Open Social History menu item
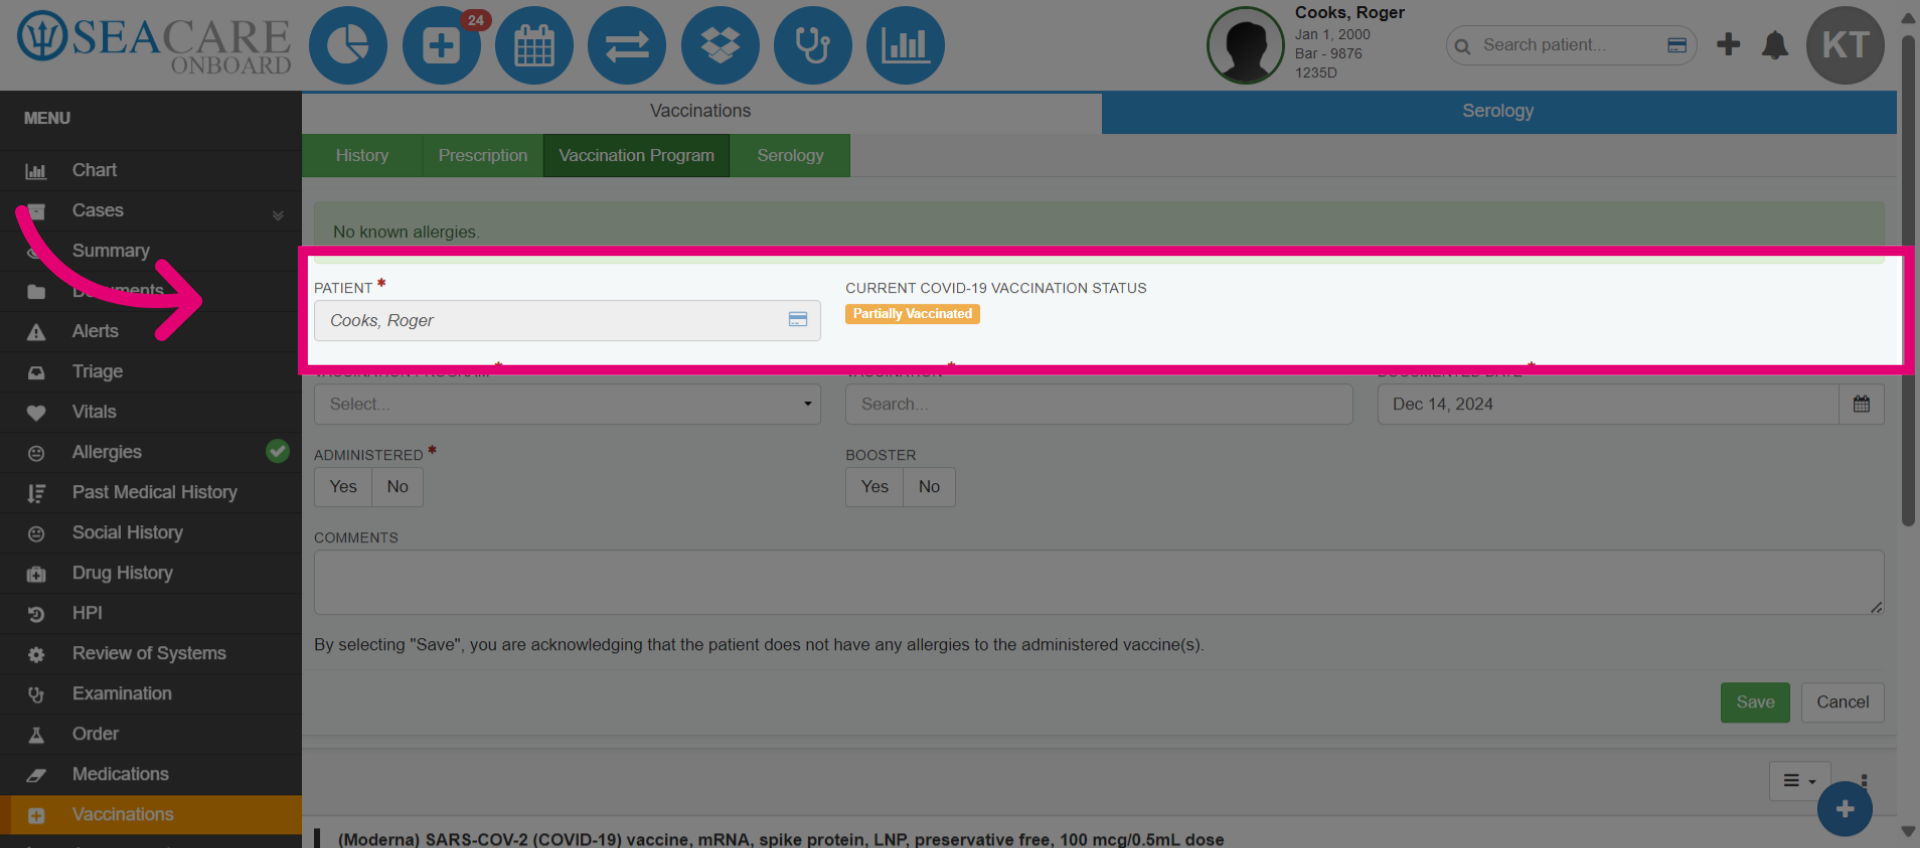This screenshot has width=1920, height=848. (x=151, y=532)
